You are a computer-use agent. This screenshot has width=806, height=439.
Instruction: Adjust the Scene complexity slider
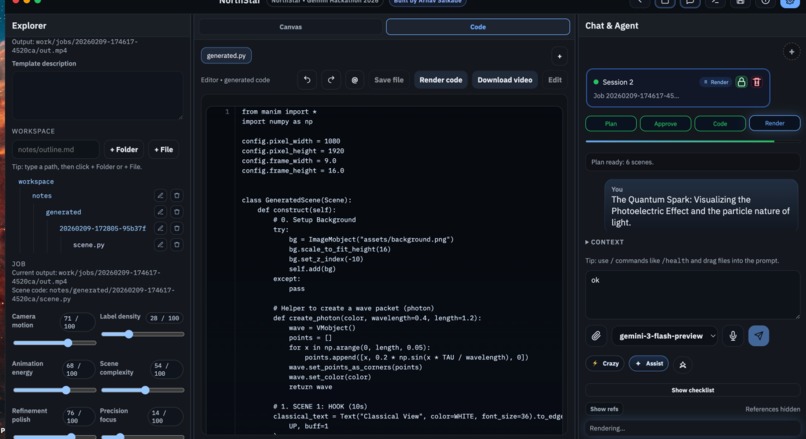pyautogui.click(x=142, y=390)
